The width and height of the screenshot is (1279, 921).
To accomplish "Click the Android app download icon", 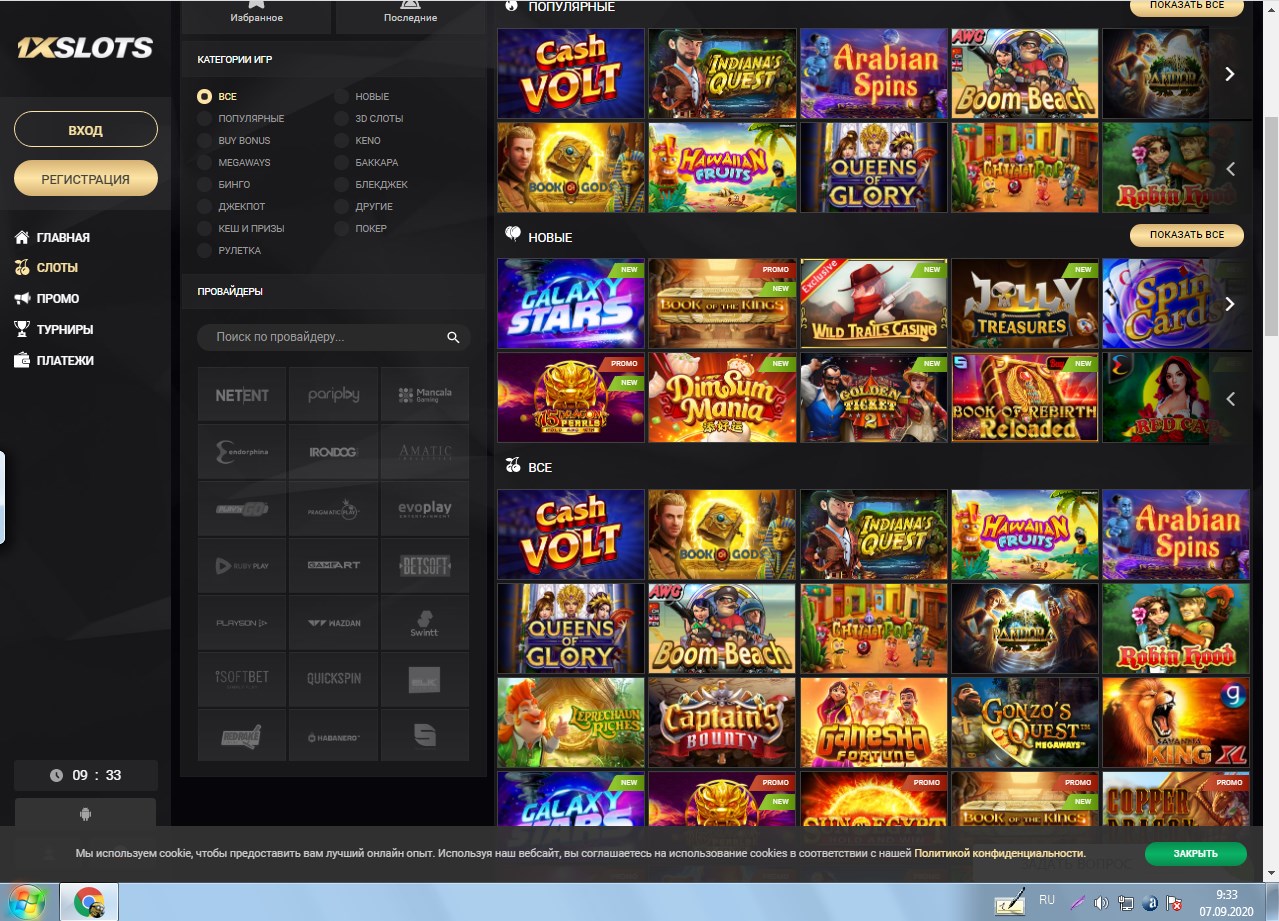I will pyautogui.click(x=85, y=814).
